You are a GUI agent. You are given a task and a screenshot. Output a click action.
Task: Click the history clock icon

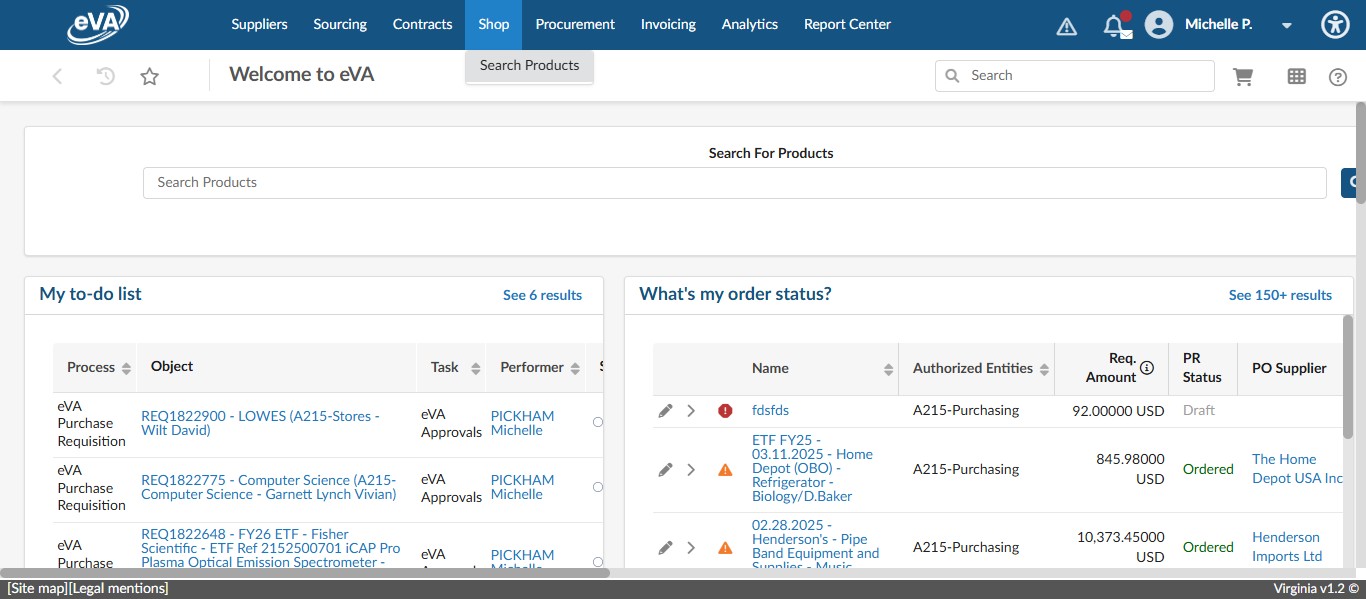(x=105, y=76)
